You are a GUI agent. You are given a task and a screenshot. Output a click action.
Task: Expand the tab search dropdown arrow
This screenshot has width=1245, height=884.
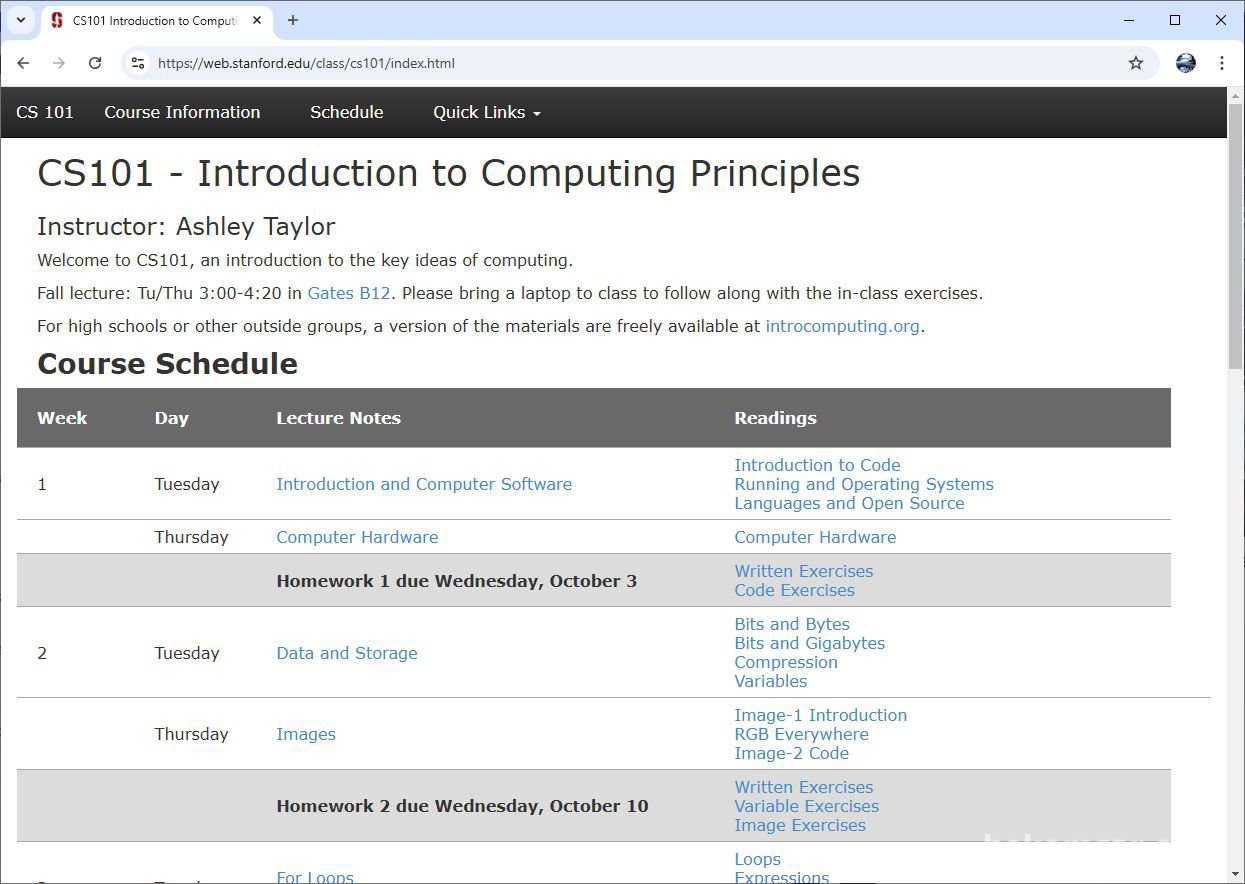tap(20, 20)
